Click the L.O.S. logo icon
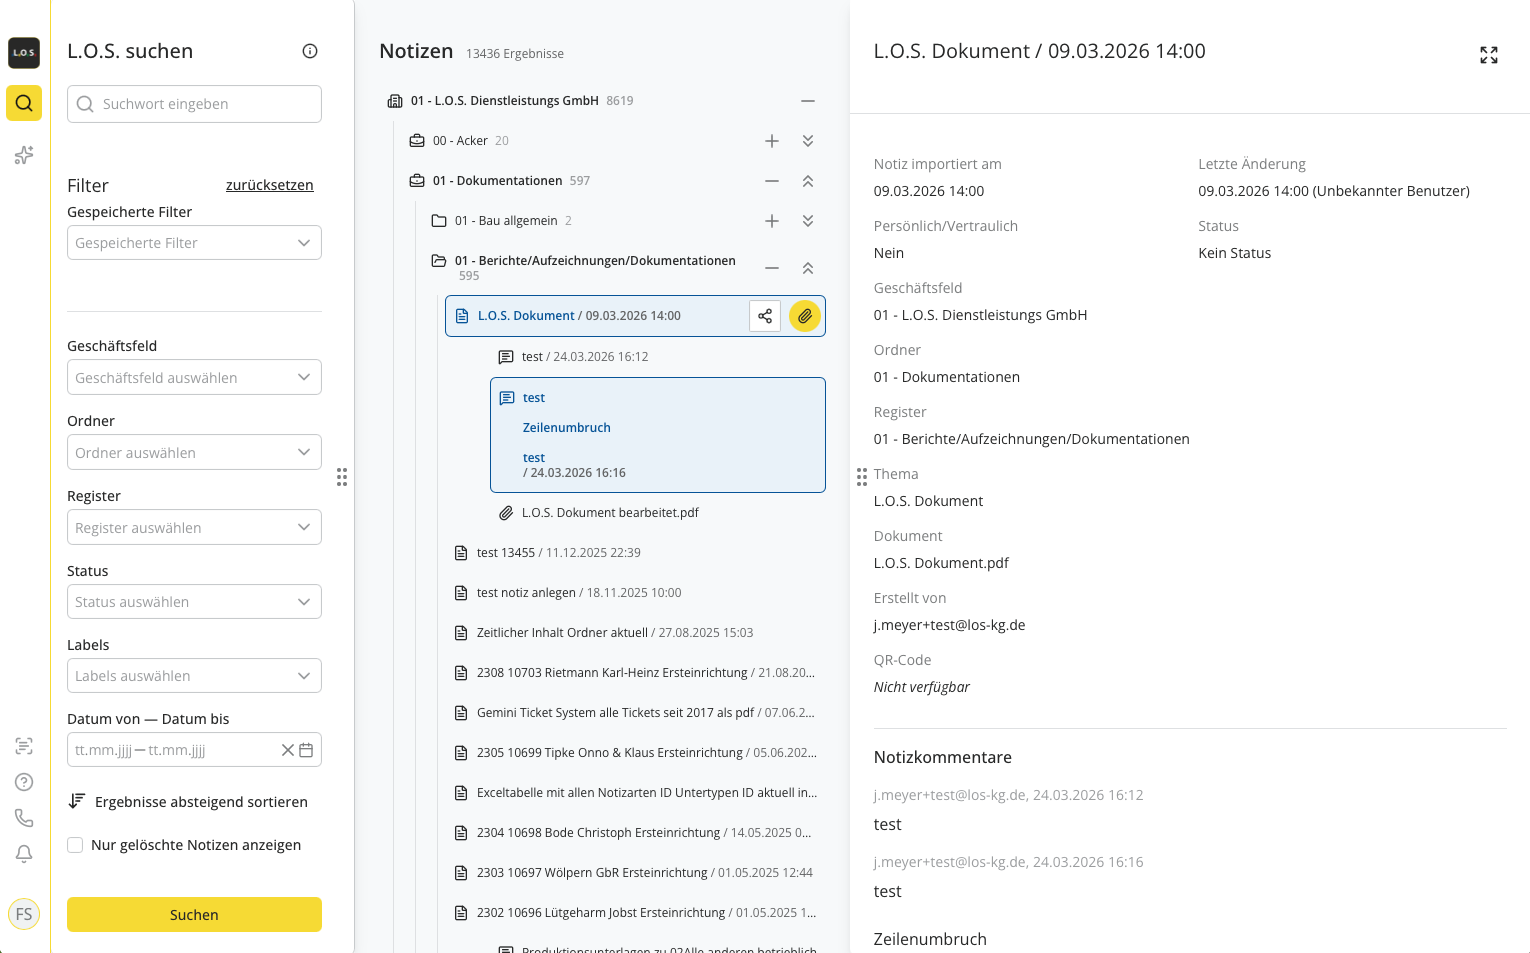The width and height of the screenshot is (1530, 953). point(24,52)
